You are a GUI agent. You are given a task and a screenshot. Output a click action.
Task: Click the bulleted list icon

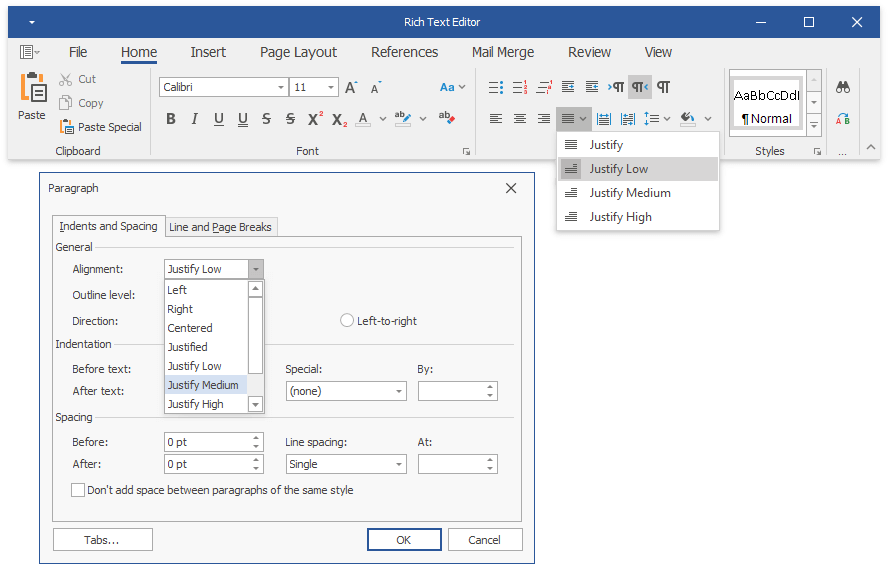[496, 87]
